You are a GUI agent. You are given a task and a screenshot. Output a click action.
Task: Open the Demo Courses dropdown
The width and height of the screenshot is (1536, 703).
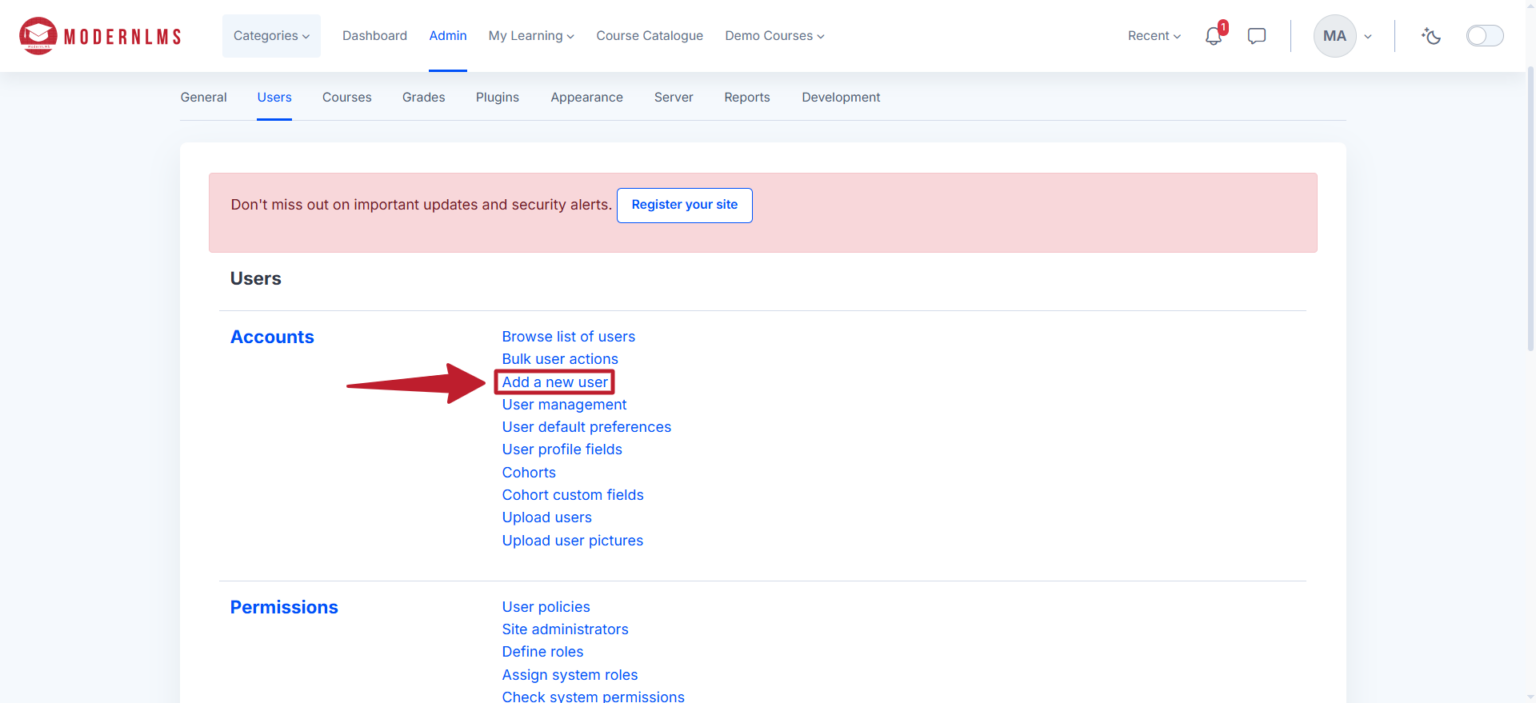coord(773,35)
